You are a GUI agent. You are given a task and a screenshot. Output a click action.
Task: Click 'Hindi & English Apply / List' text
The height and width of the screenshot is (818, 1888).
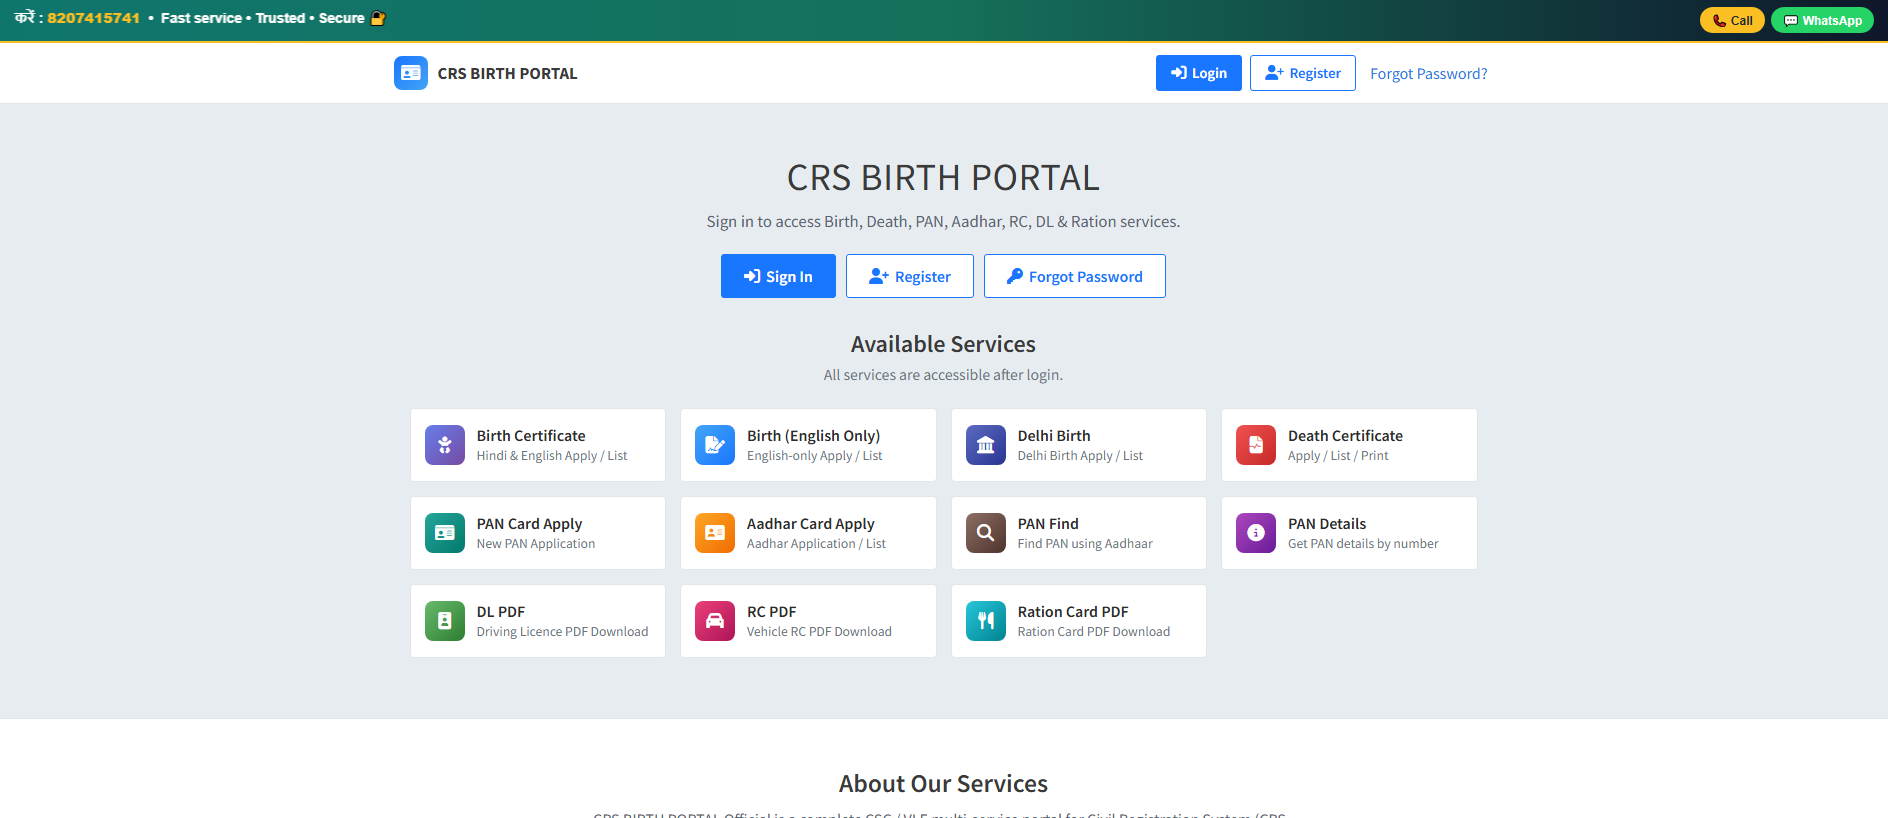click(552, 456)
